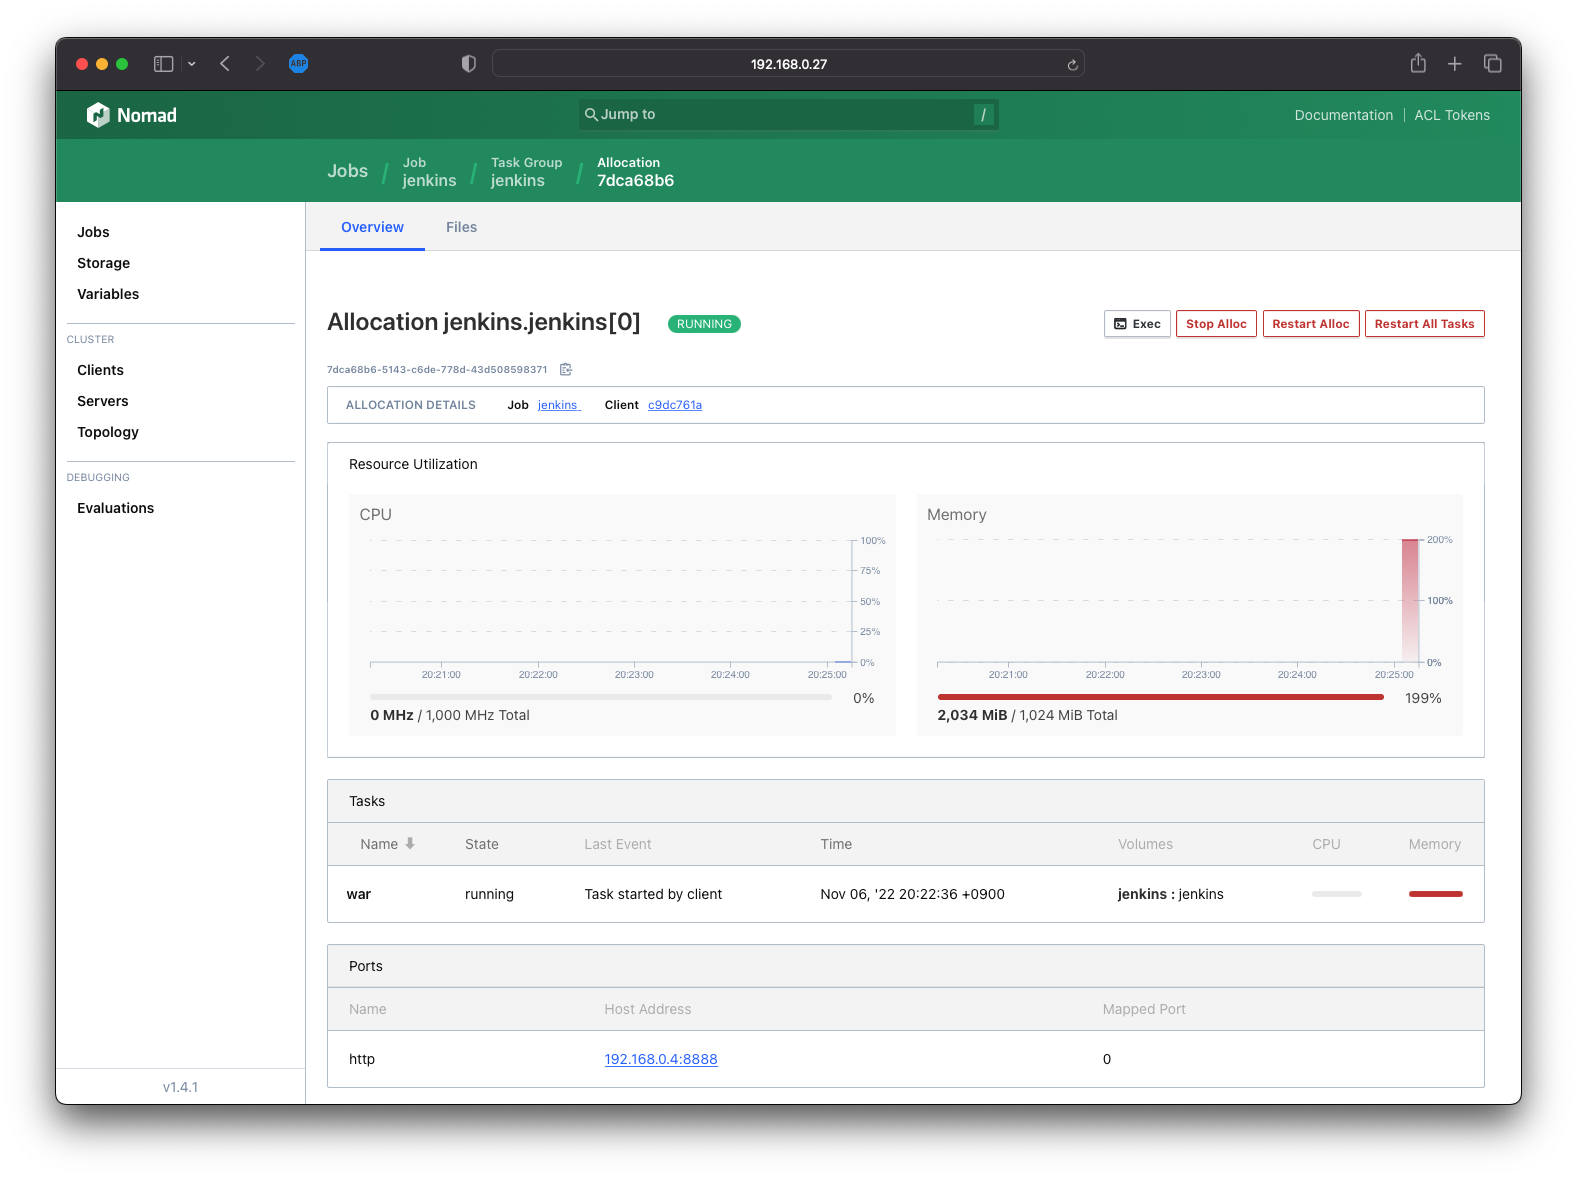Click the war task CPU mini bar
Image resolution: width=1577 pixels, height=1178 pixels.
pyautogui.click(x=1337, y=894)
